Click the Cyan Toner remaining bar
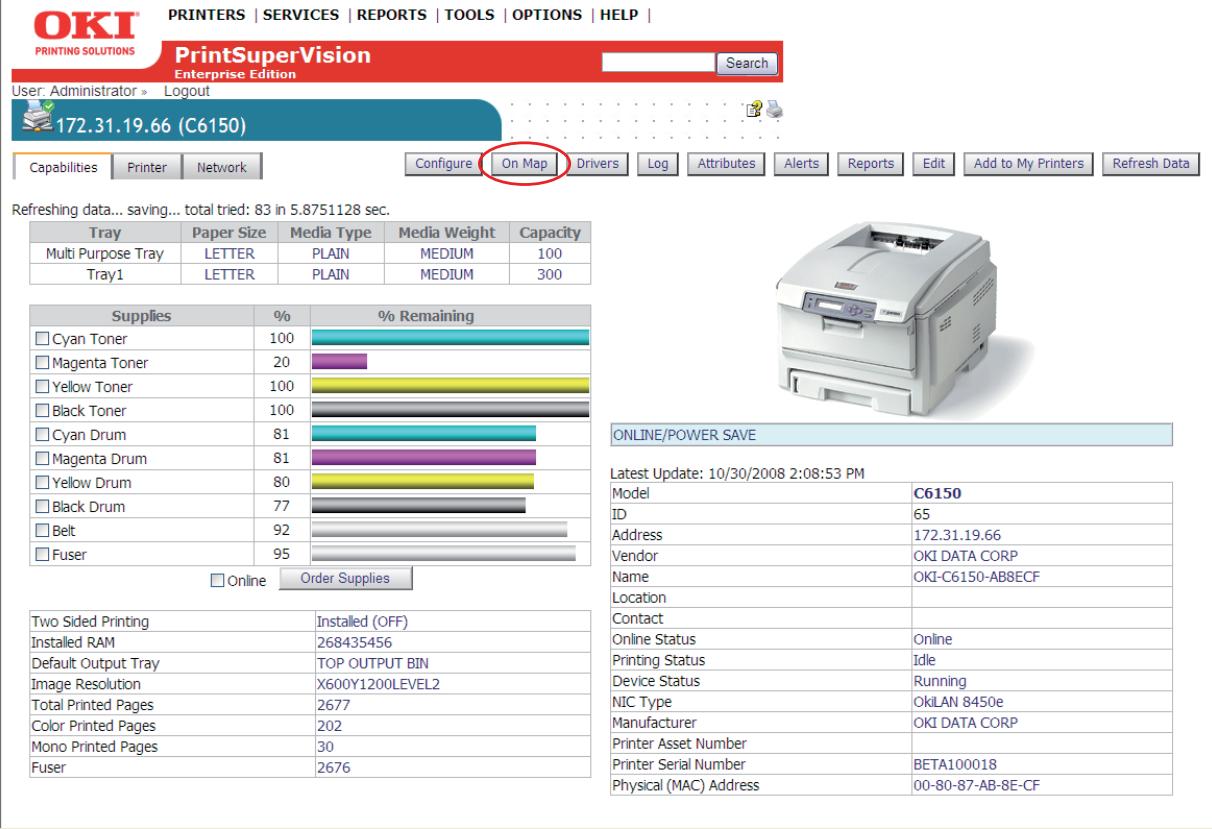 tap(451, 338)
